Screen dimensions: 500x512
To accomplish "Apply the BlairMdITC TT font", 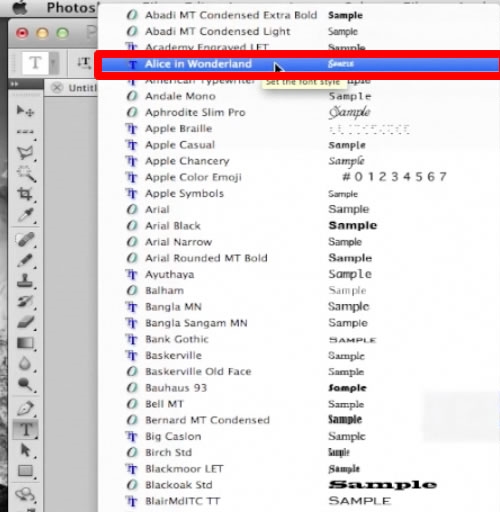I will (x=183, y=501).
